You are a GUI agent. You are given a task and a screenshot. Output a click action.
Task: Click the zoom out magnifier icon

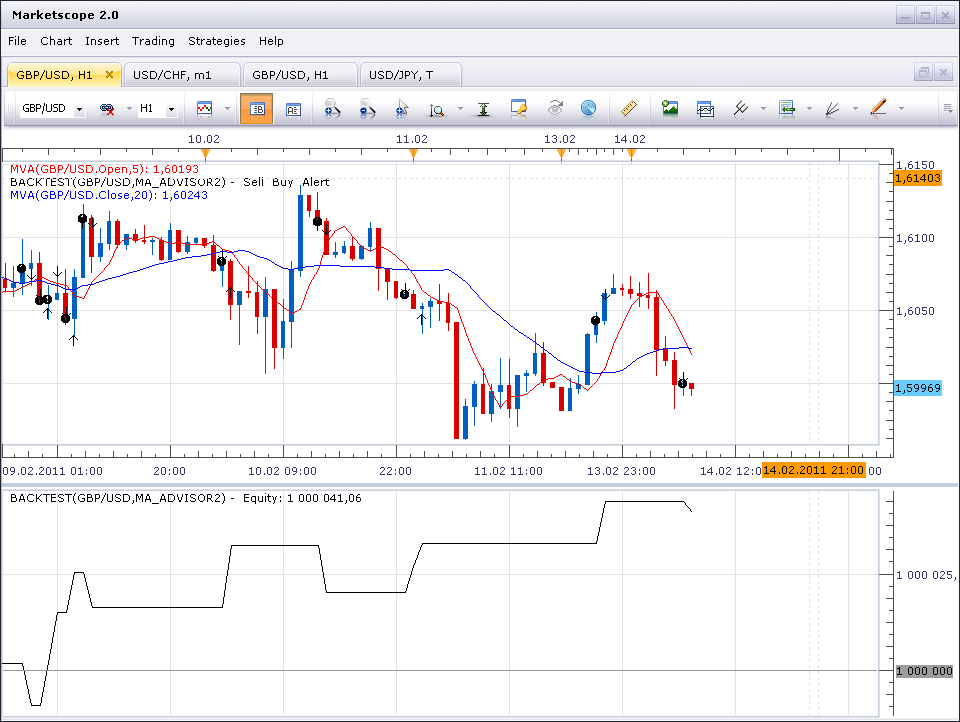point(367,109)
